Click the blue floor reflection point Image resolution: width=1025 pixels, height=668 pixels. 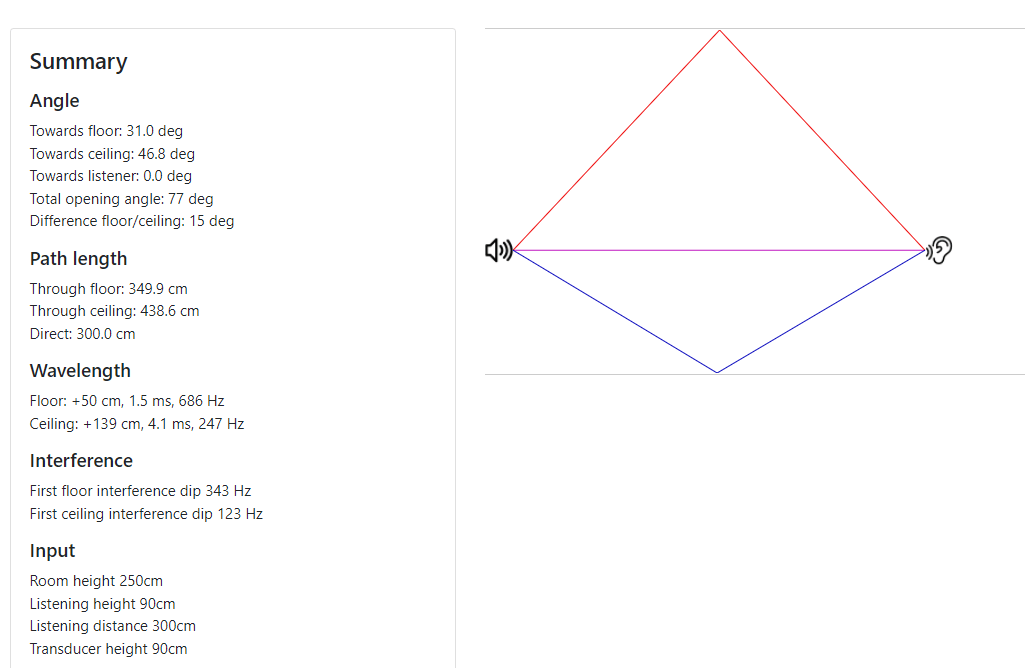click(x=717, y=372)
